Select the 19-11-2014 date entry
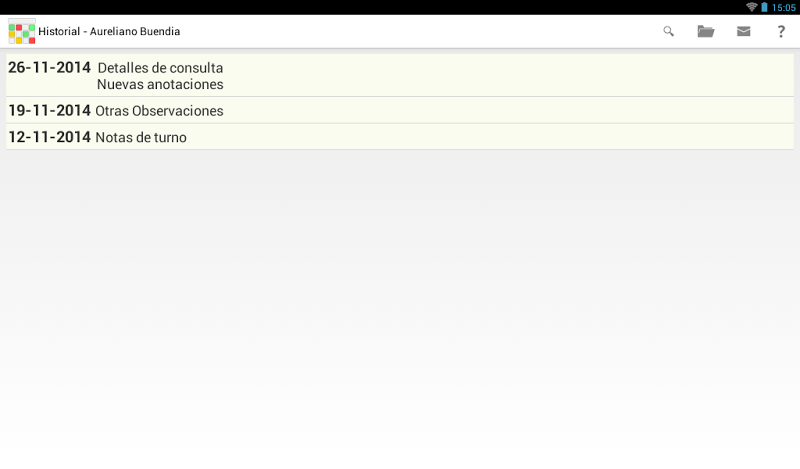 (49, 111)
